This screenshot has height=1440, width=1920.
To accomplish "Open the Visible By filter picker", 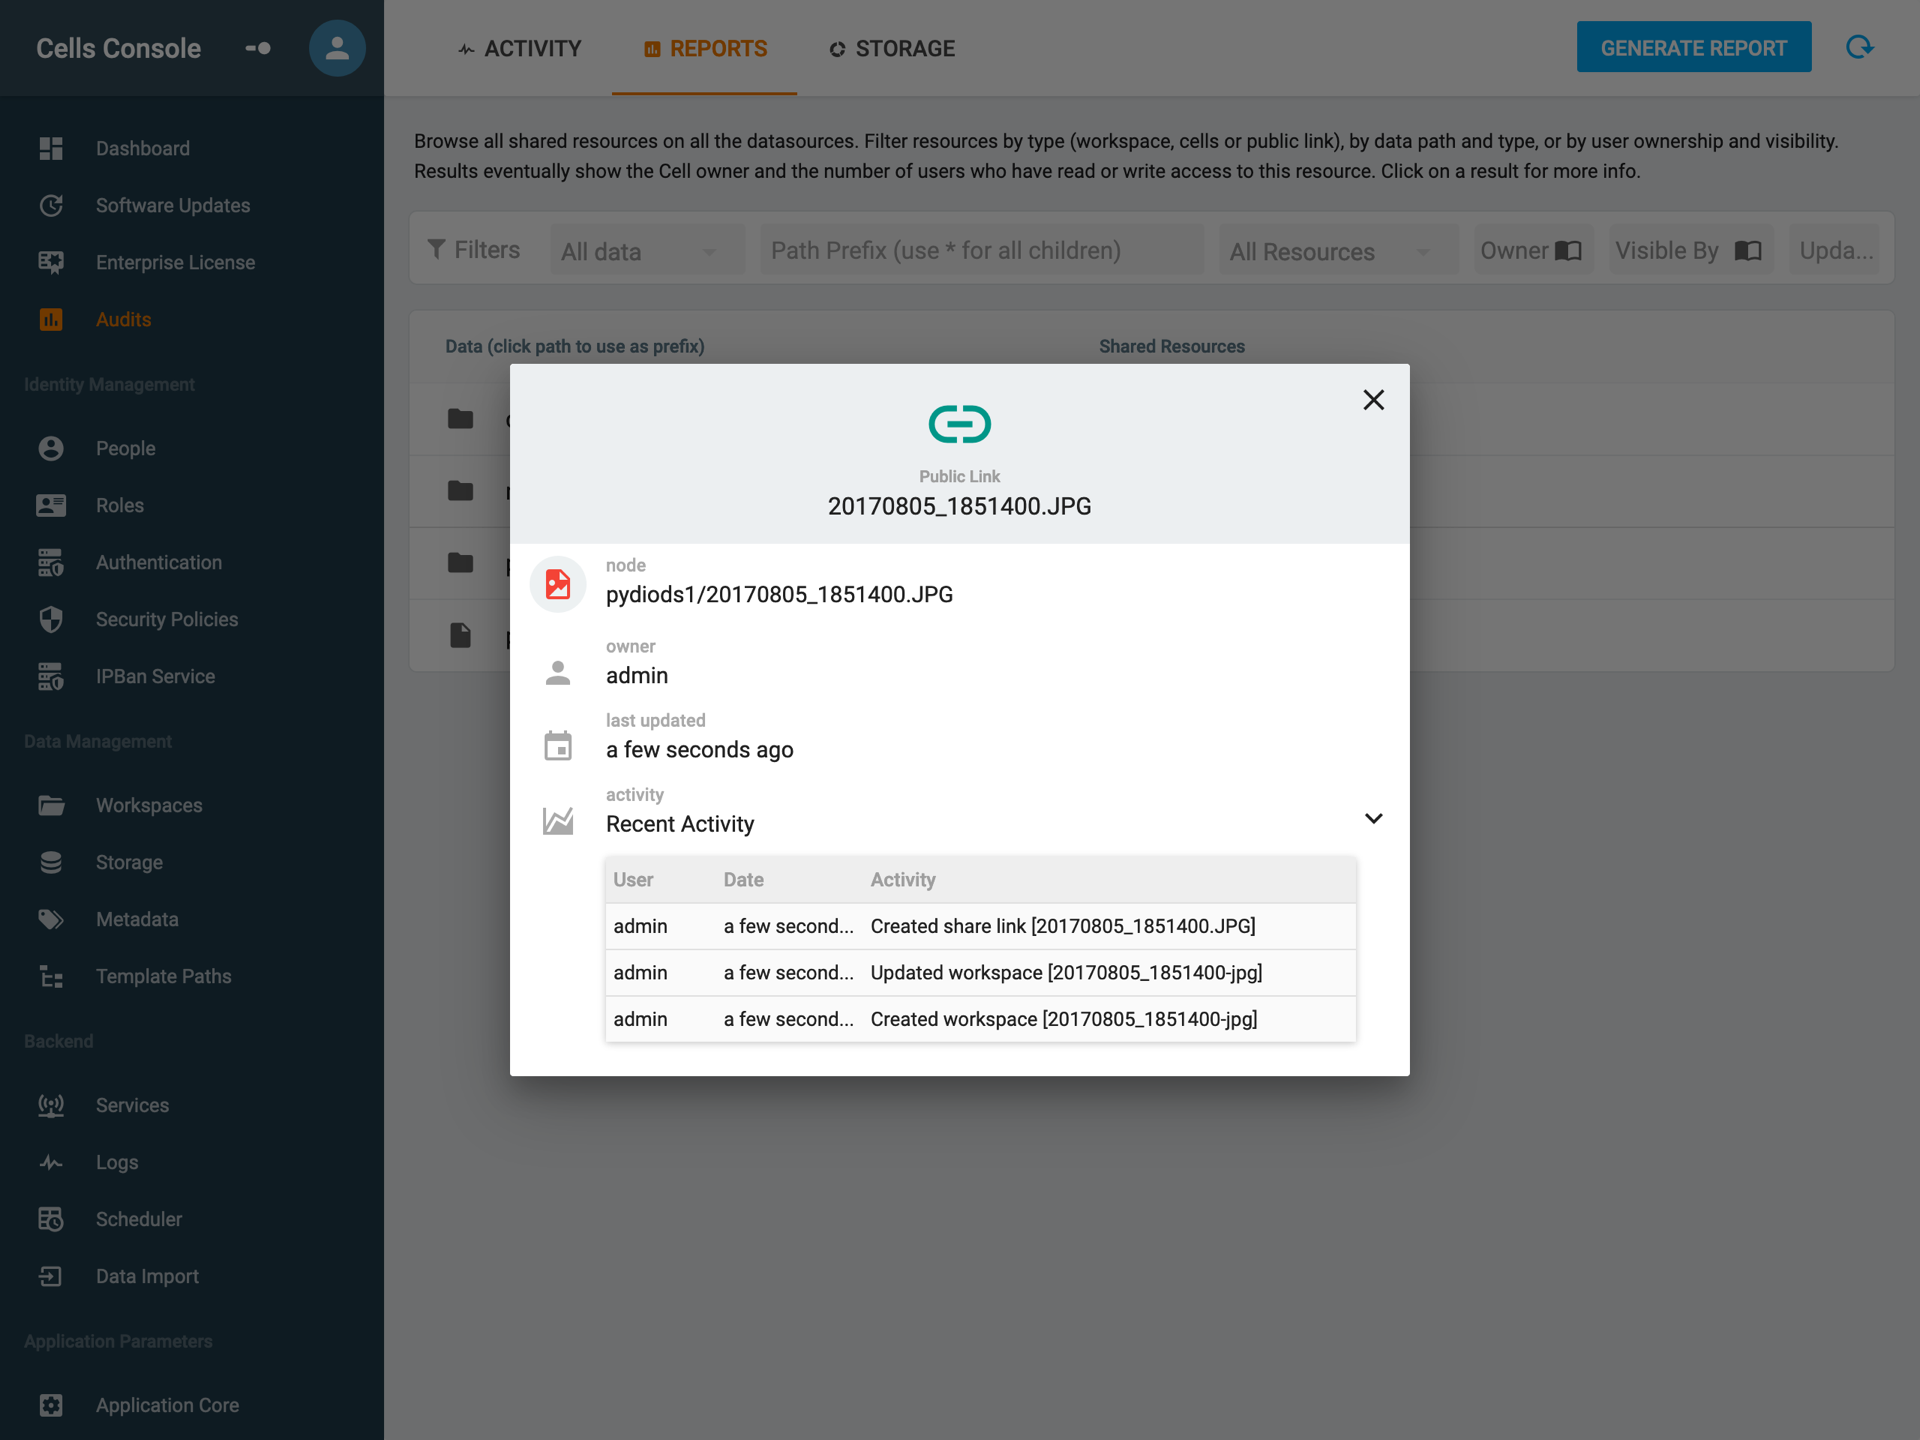I will click(1689, 250).
